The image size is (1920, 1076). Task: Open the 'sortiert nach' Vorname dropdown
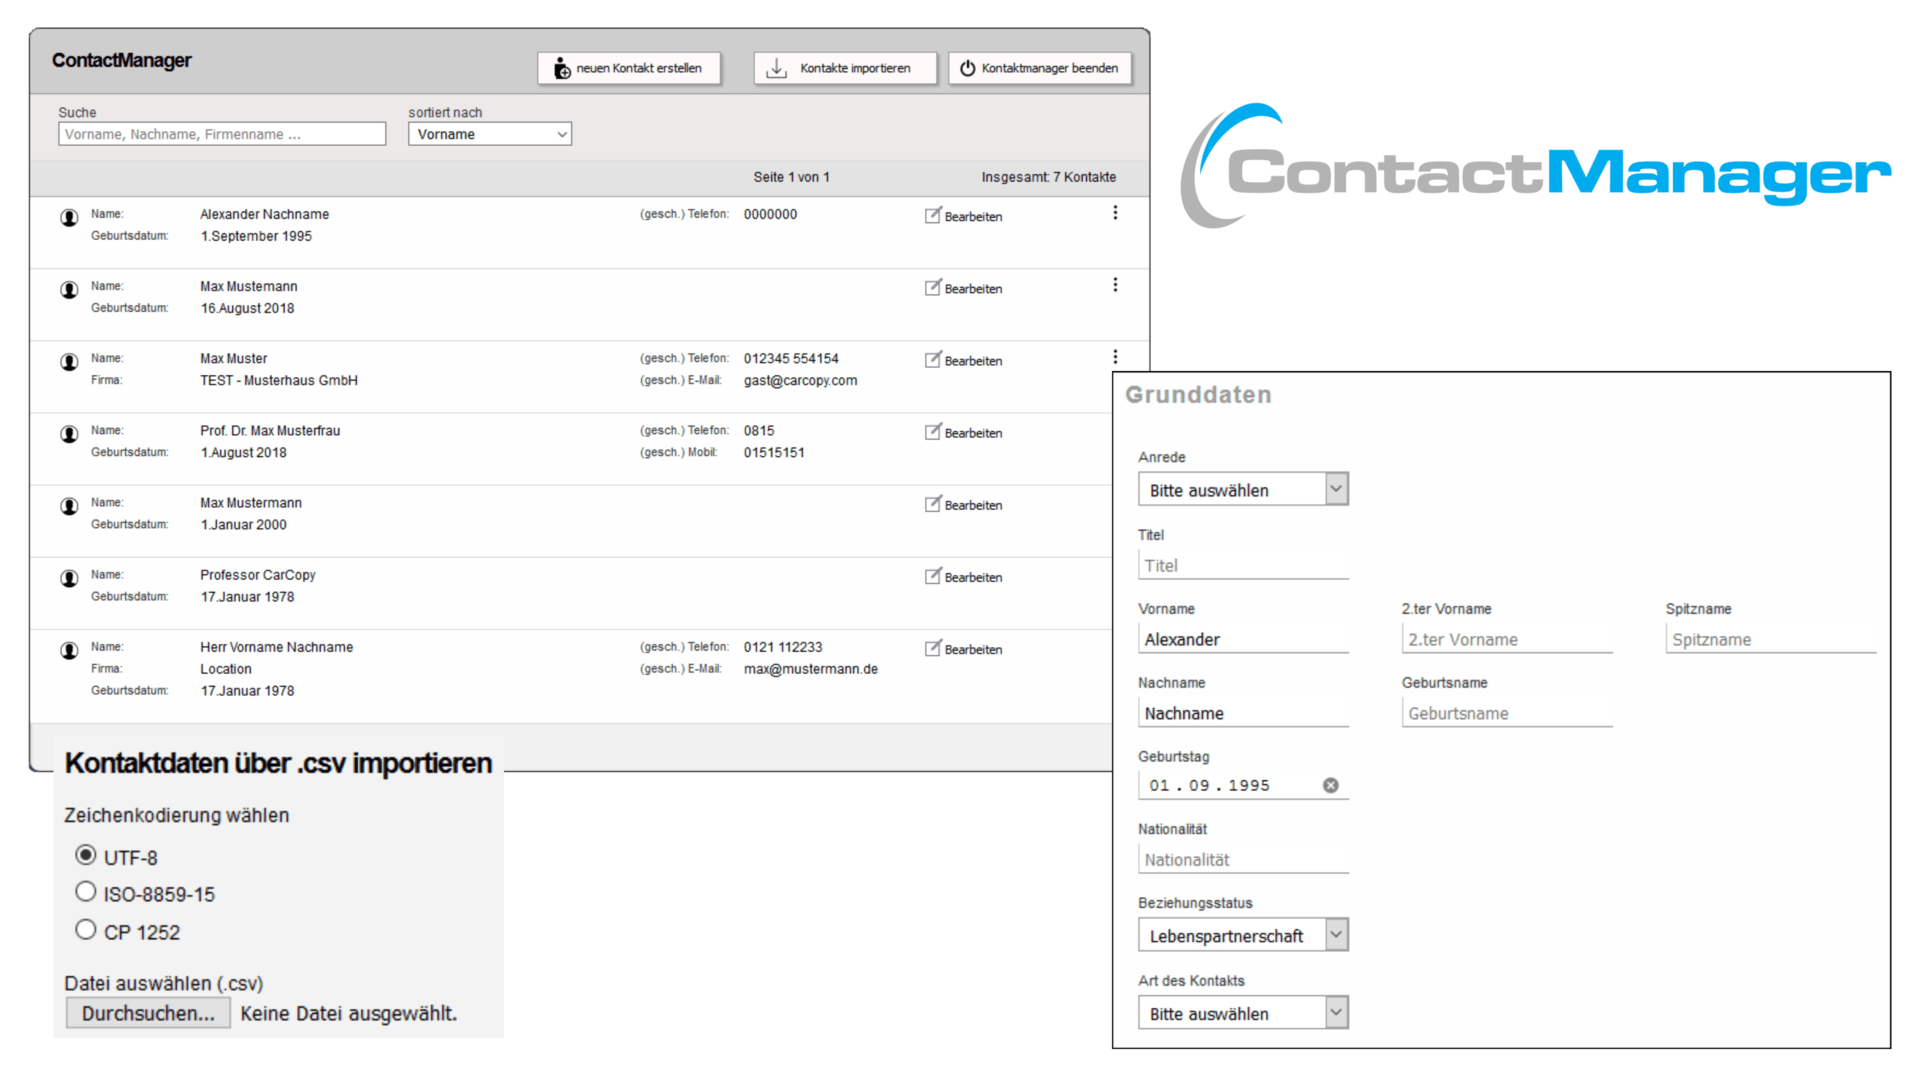pos(490,134)
